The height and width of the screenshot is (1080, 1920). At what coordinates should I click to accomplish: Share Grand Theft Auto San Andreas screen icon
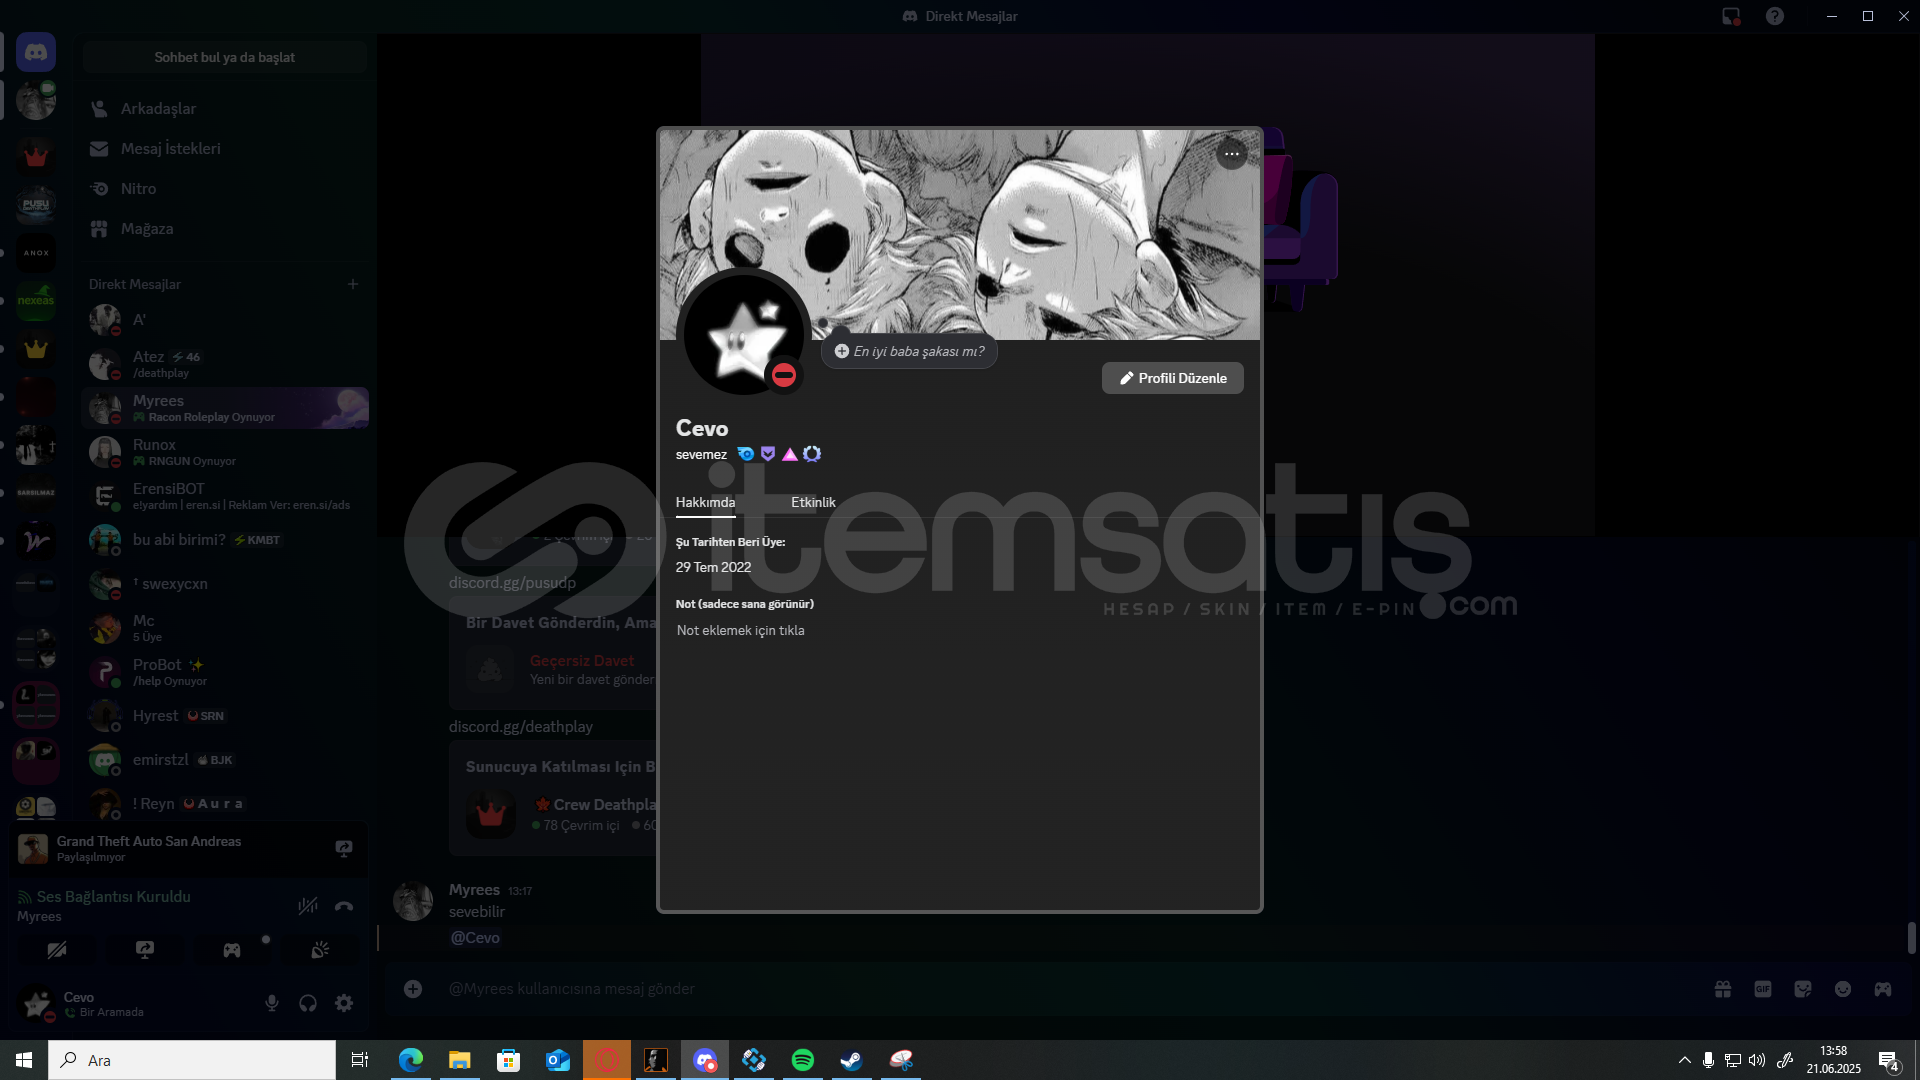(344, 849)
